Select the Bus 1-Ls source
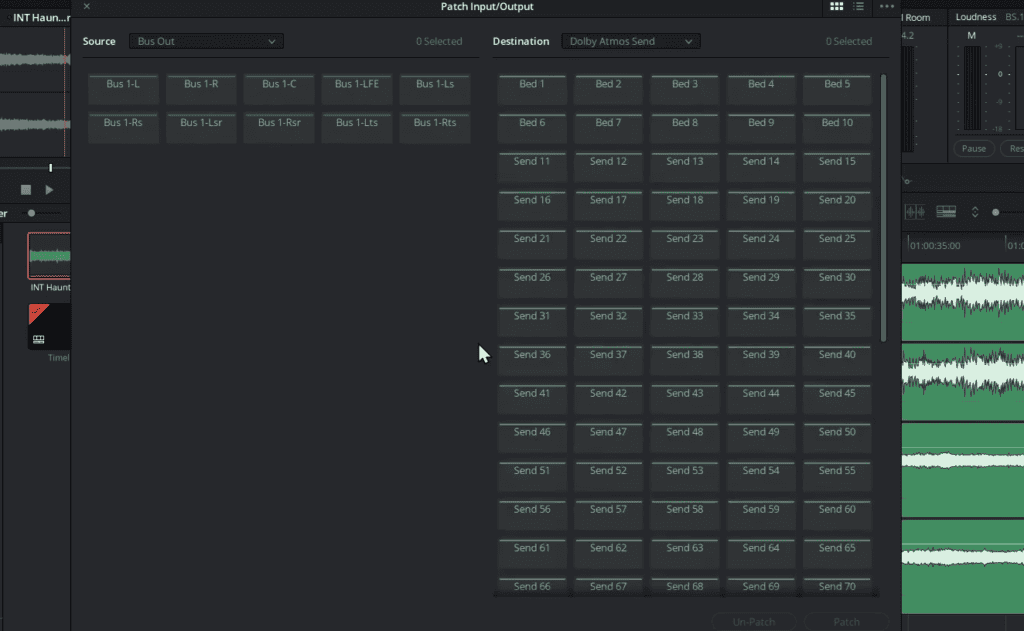 coord(435,89)
